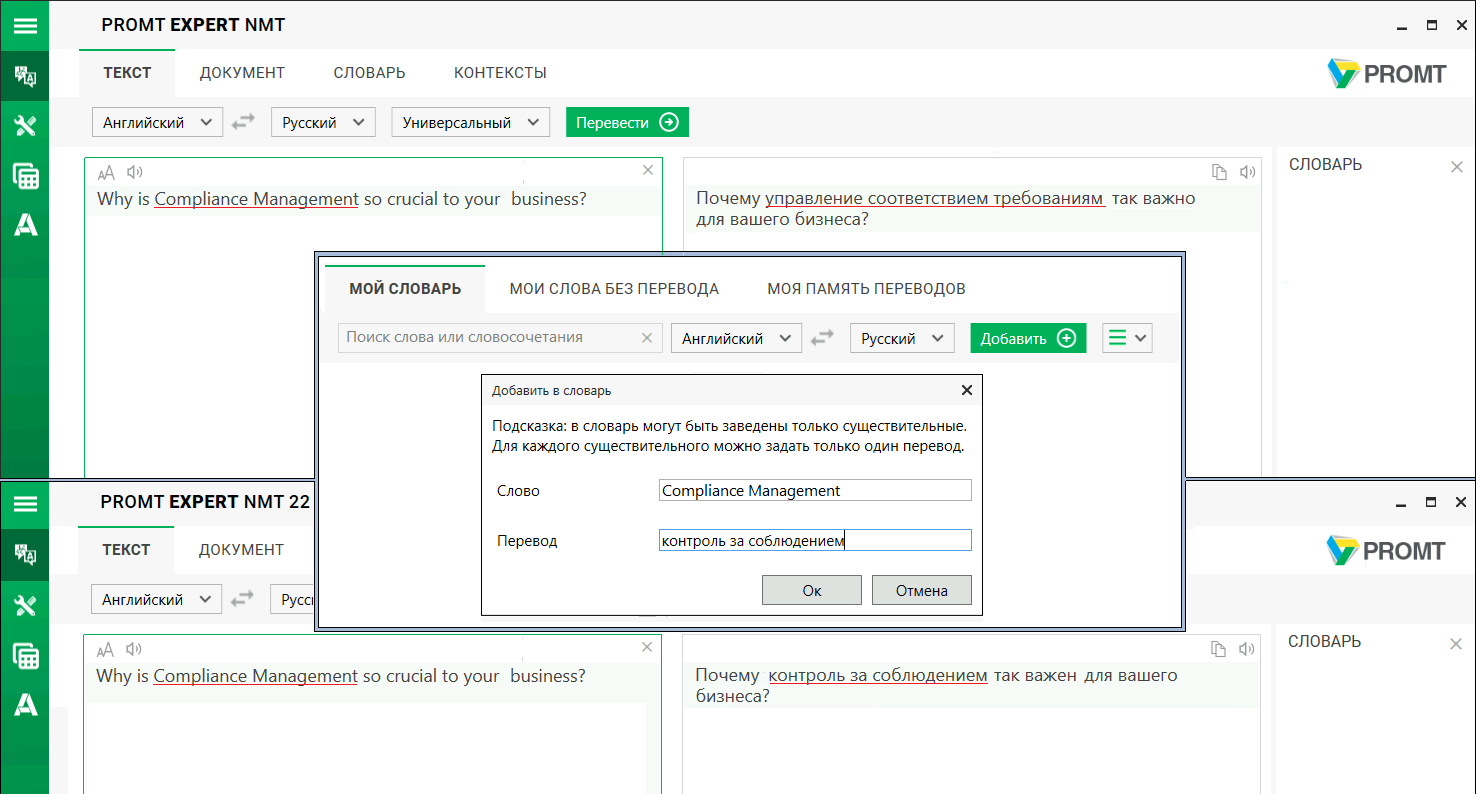
Task: Close СЛОВАРЬ side panel in bottom window
Action: tap(1456, 644)
